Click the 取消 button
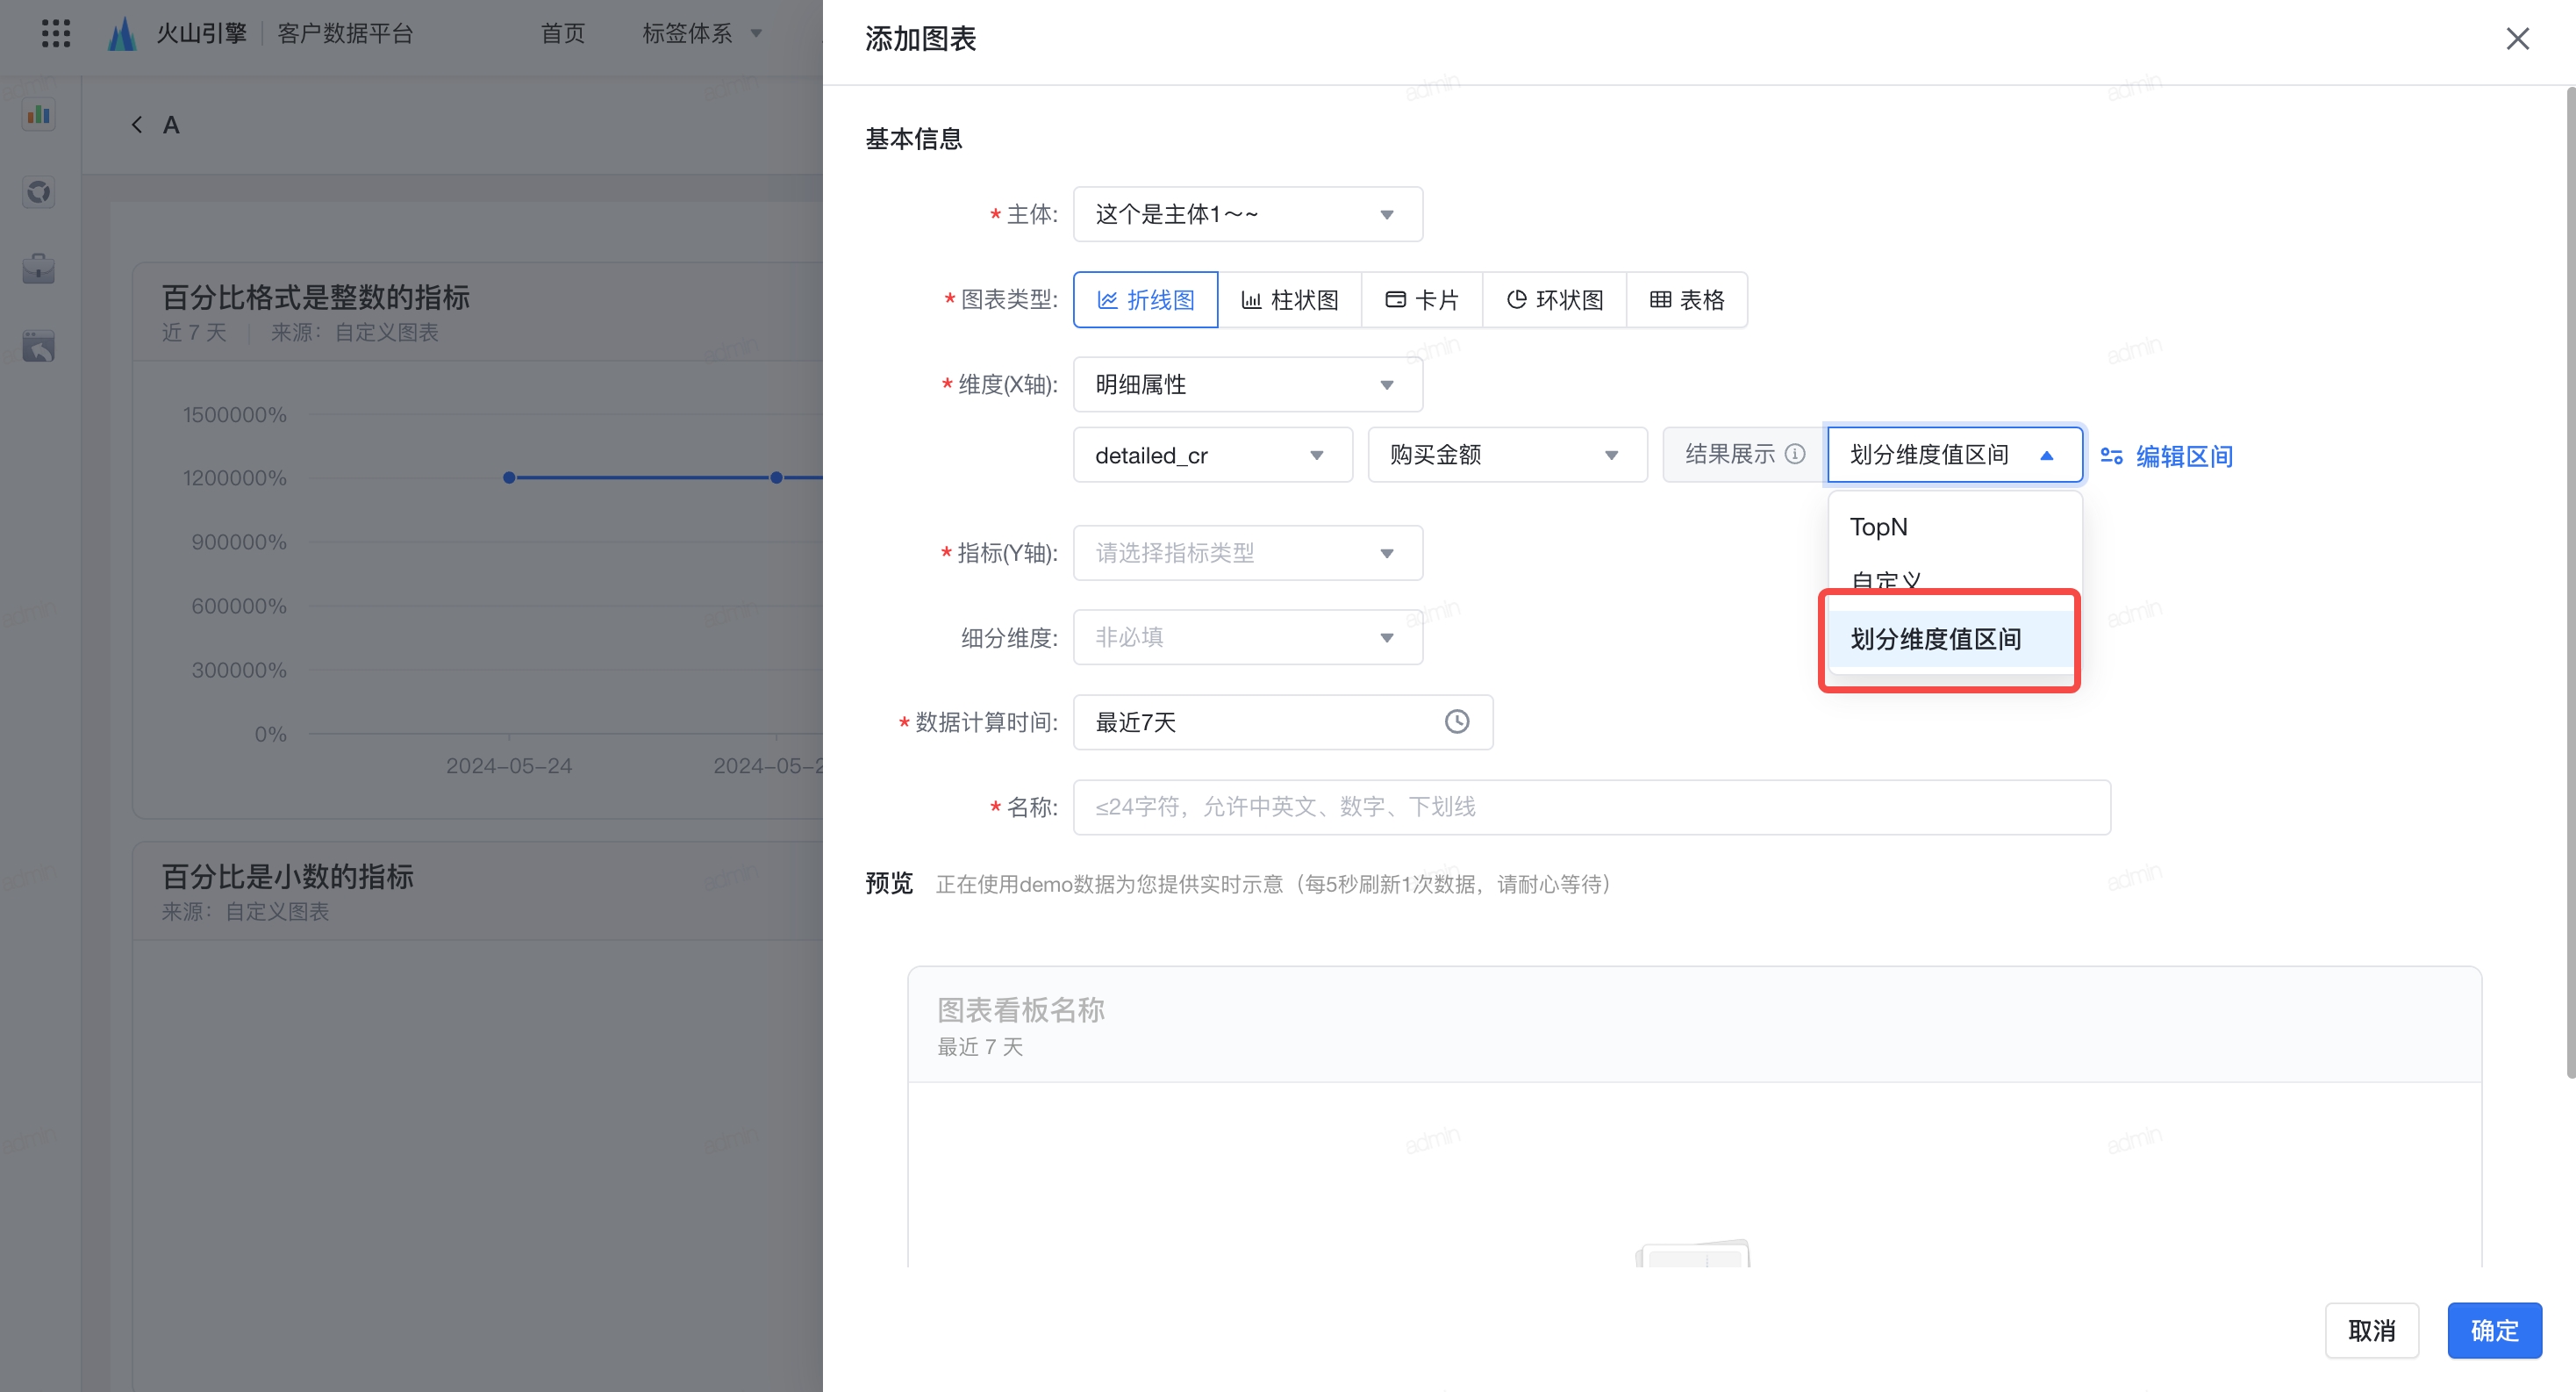This screenshot has width=2576, height=1392. 2372,1330
